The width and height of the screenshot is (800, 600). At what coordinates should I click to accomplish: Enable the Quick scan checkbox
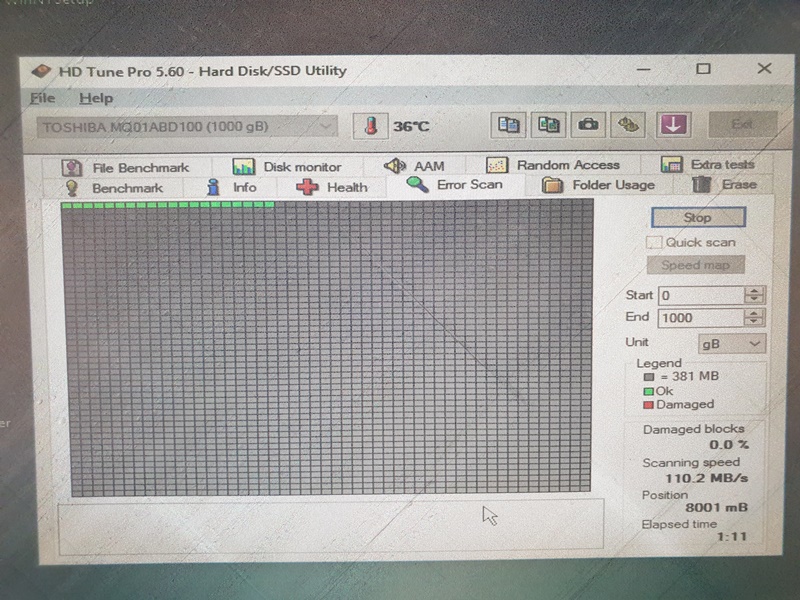654,242
